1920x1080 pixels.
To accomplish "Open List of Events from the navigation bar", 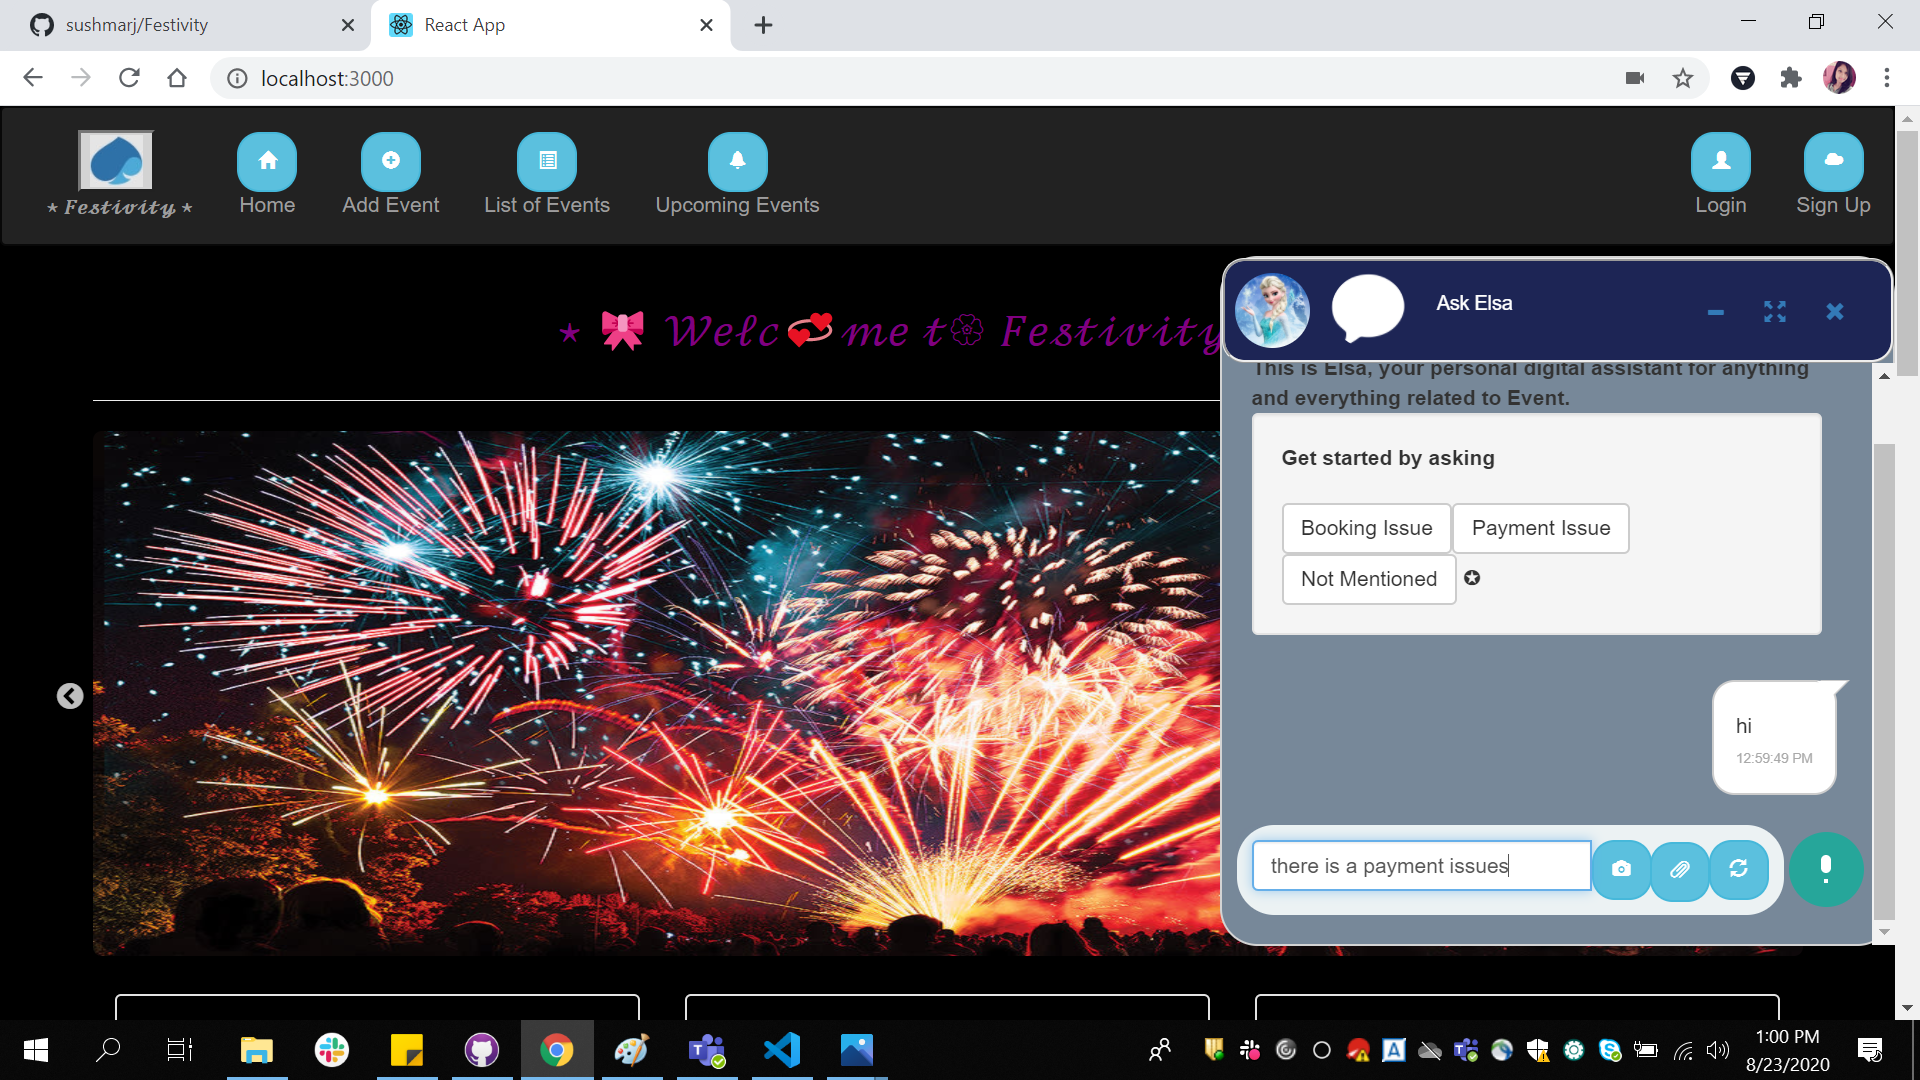I will pyautogui.click(x=546, y=160).
